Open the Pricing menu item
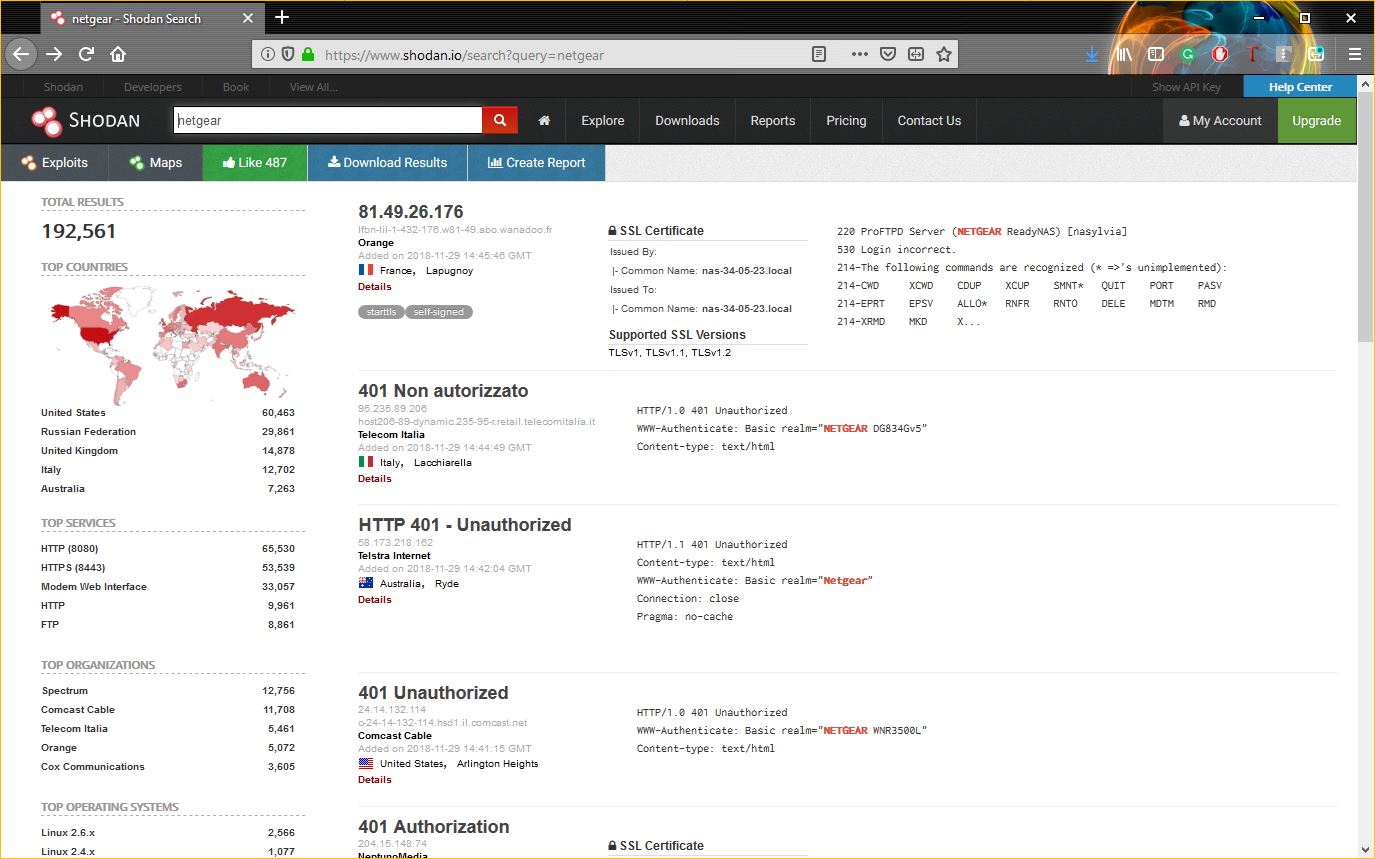 846,120
